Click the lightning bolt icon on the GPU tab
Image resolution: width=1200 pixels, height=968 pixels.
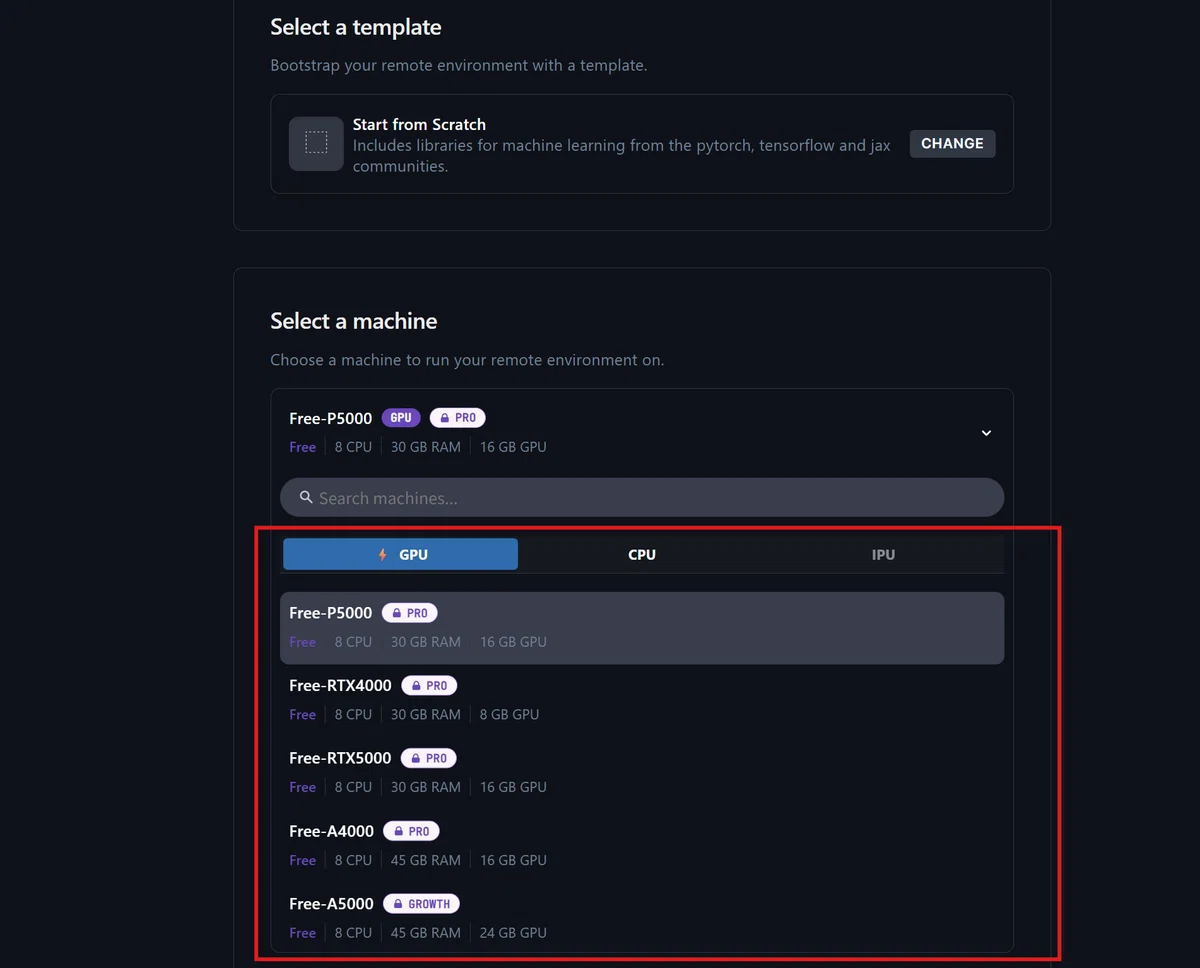pos(382,554)
